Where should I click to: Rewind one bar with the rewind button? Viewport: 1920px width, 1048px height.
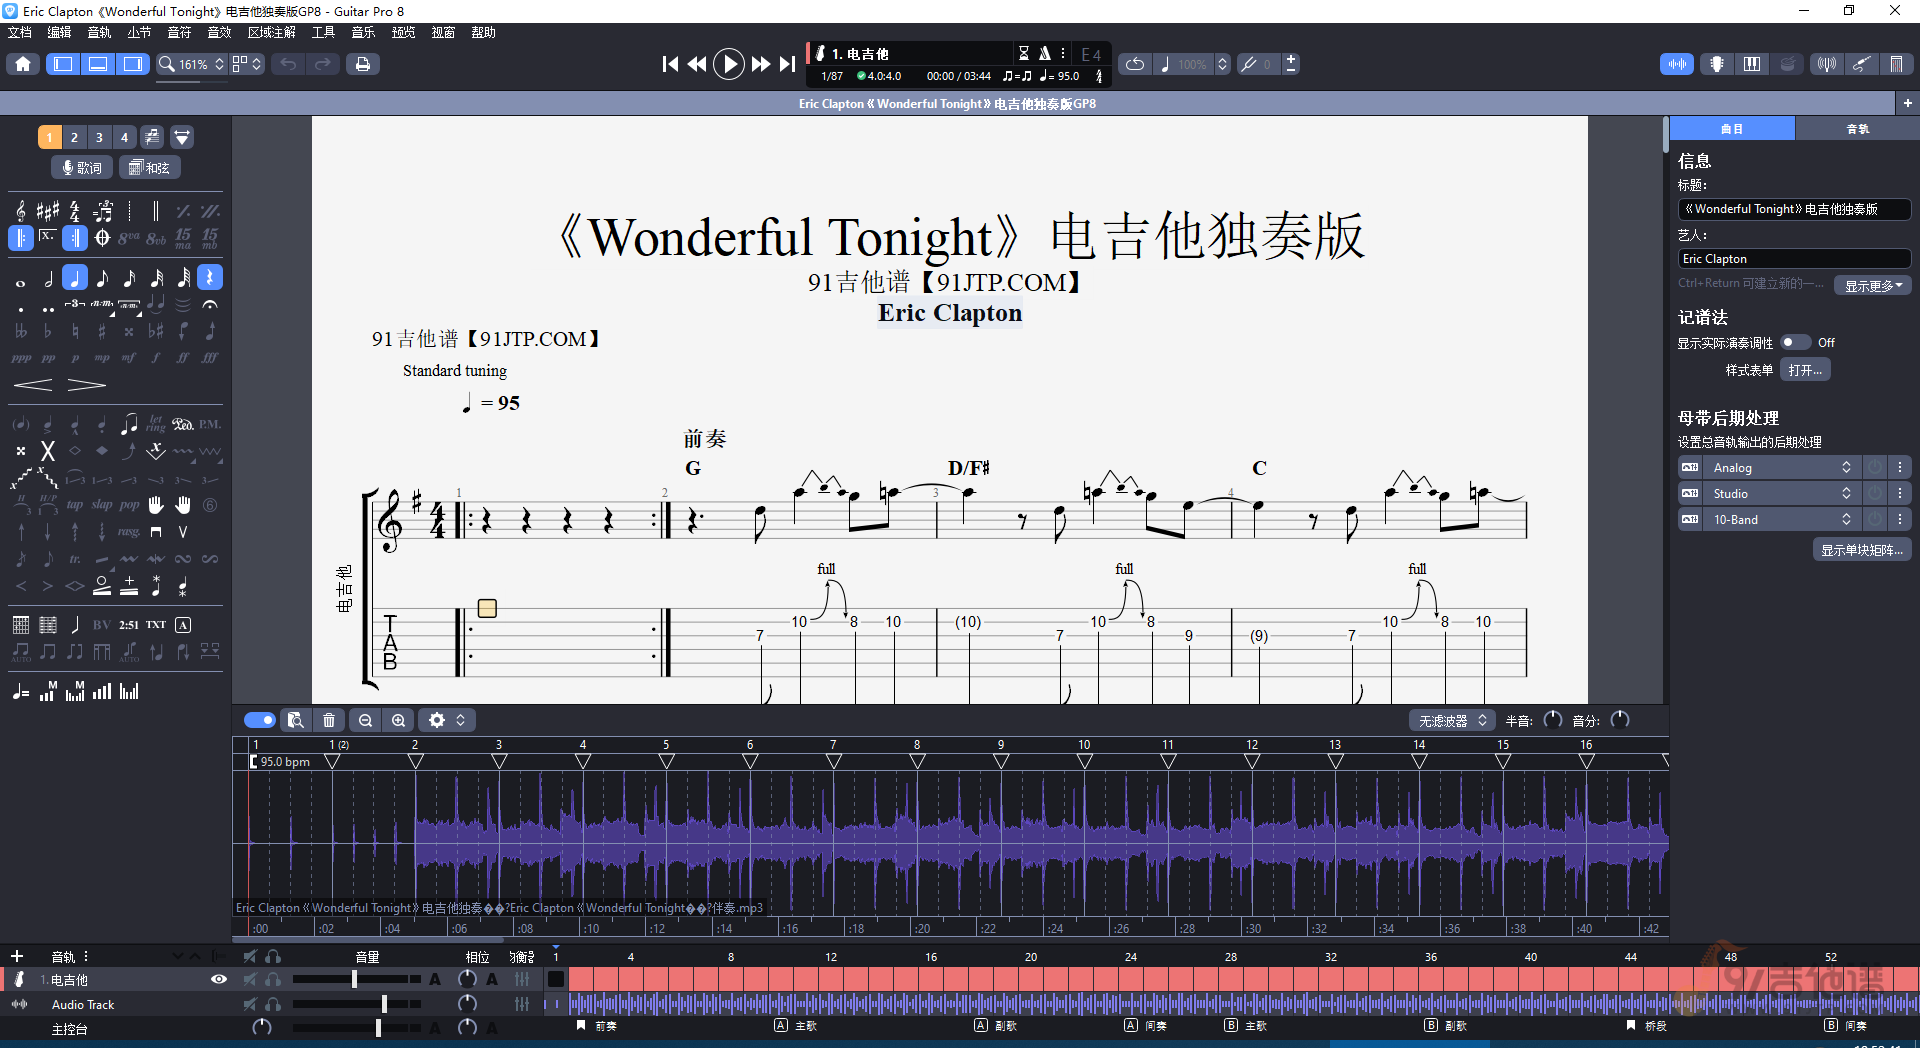pos(697,64)
